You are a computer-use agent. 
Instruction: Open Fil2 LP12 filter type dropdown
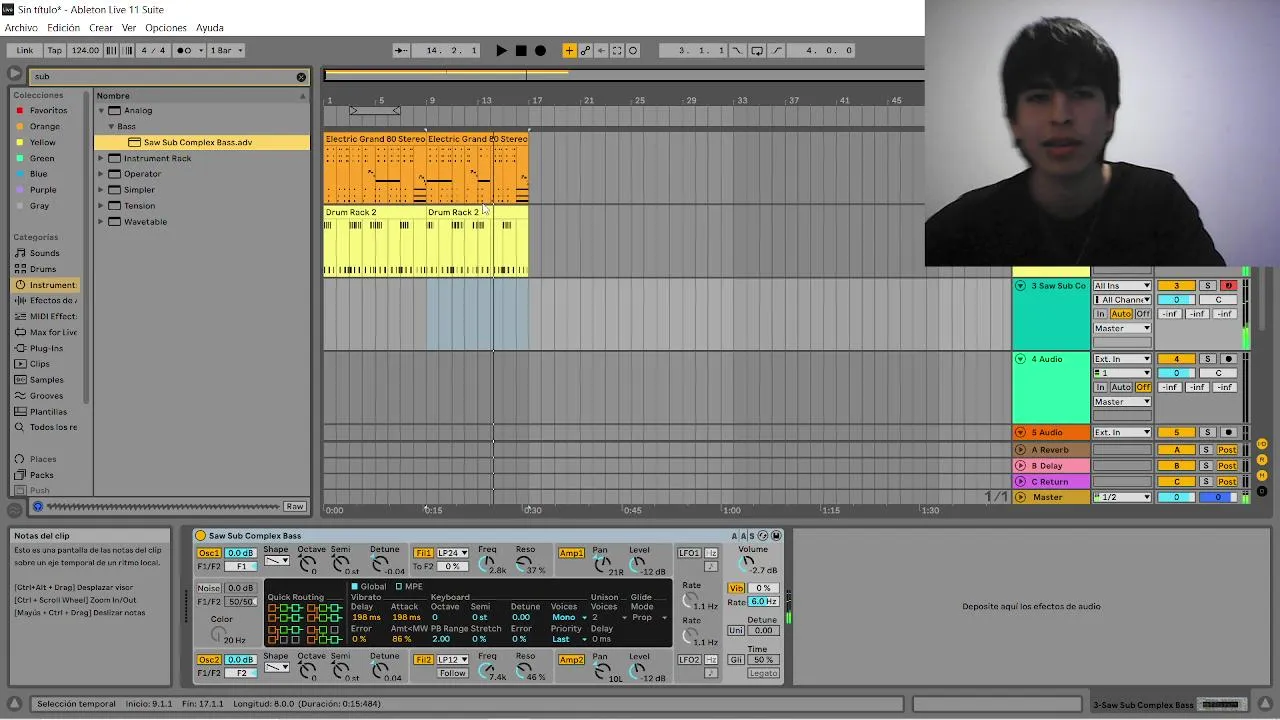[452, 660]
